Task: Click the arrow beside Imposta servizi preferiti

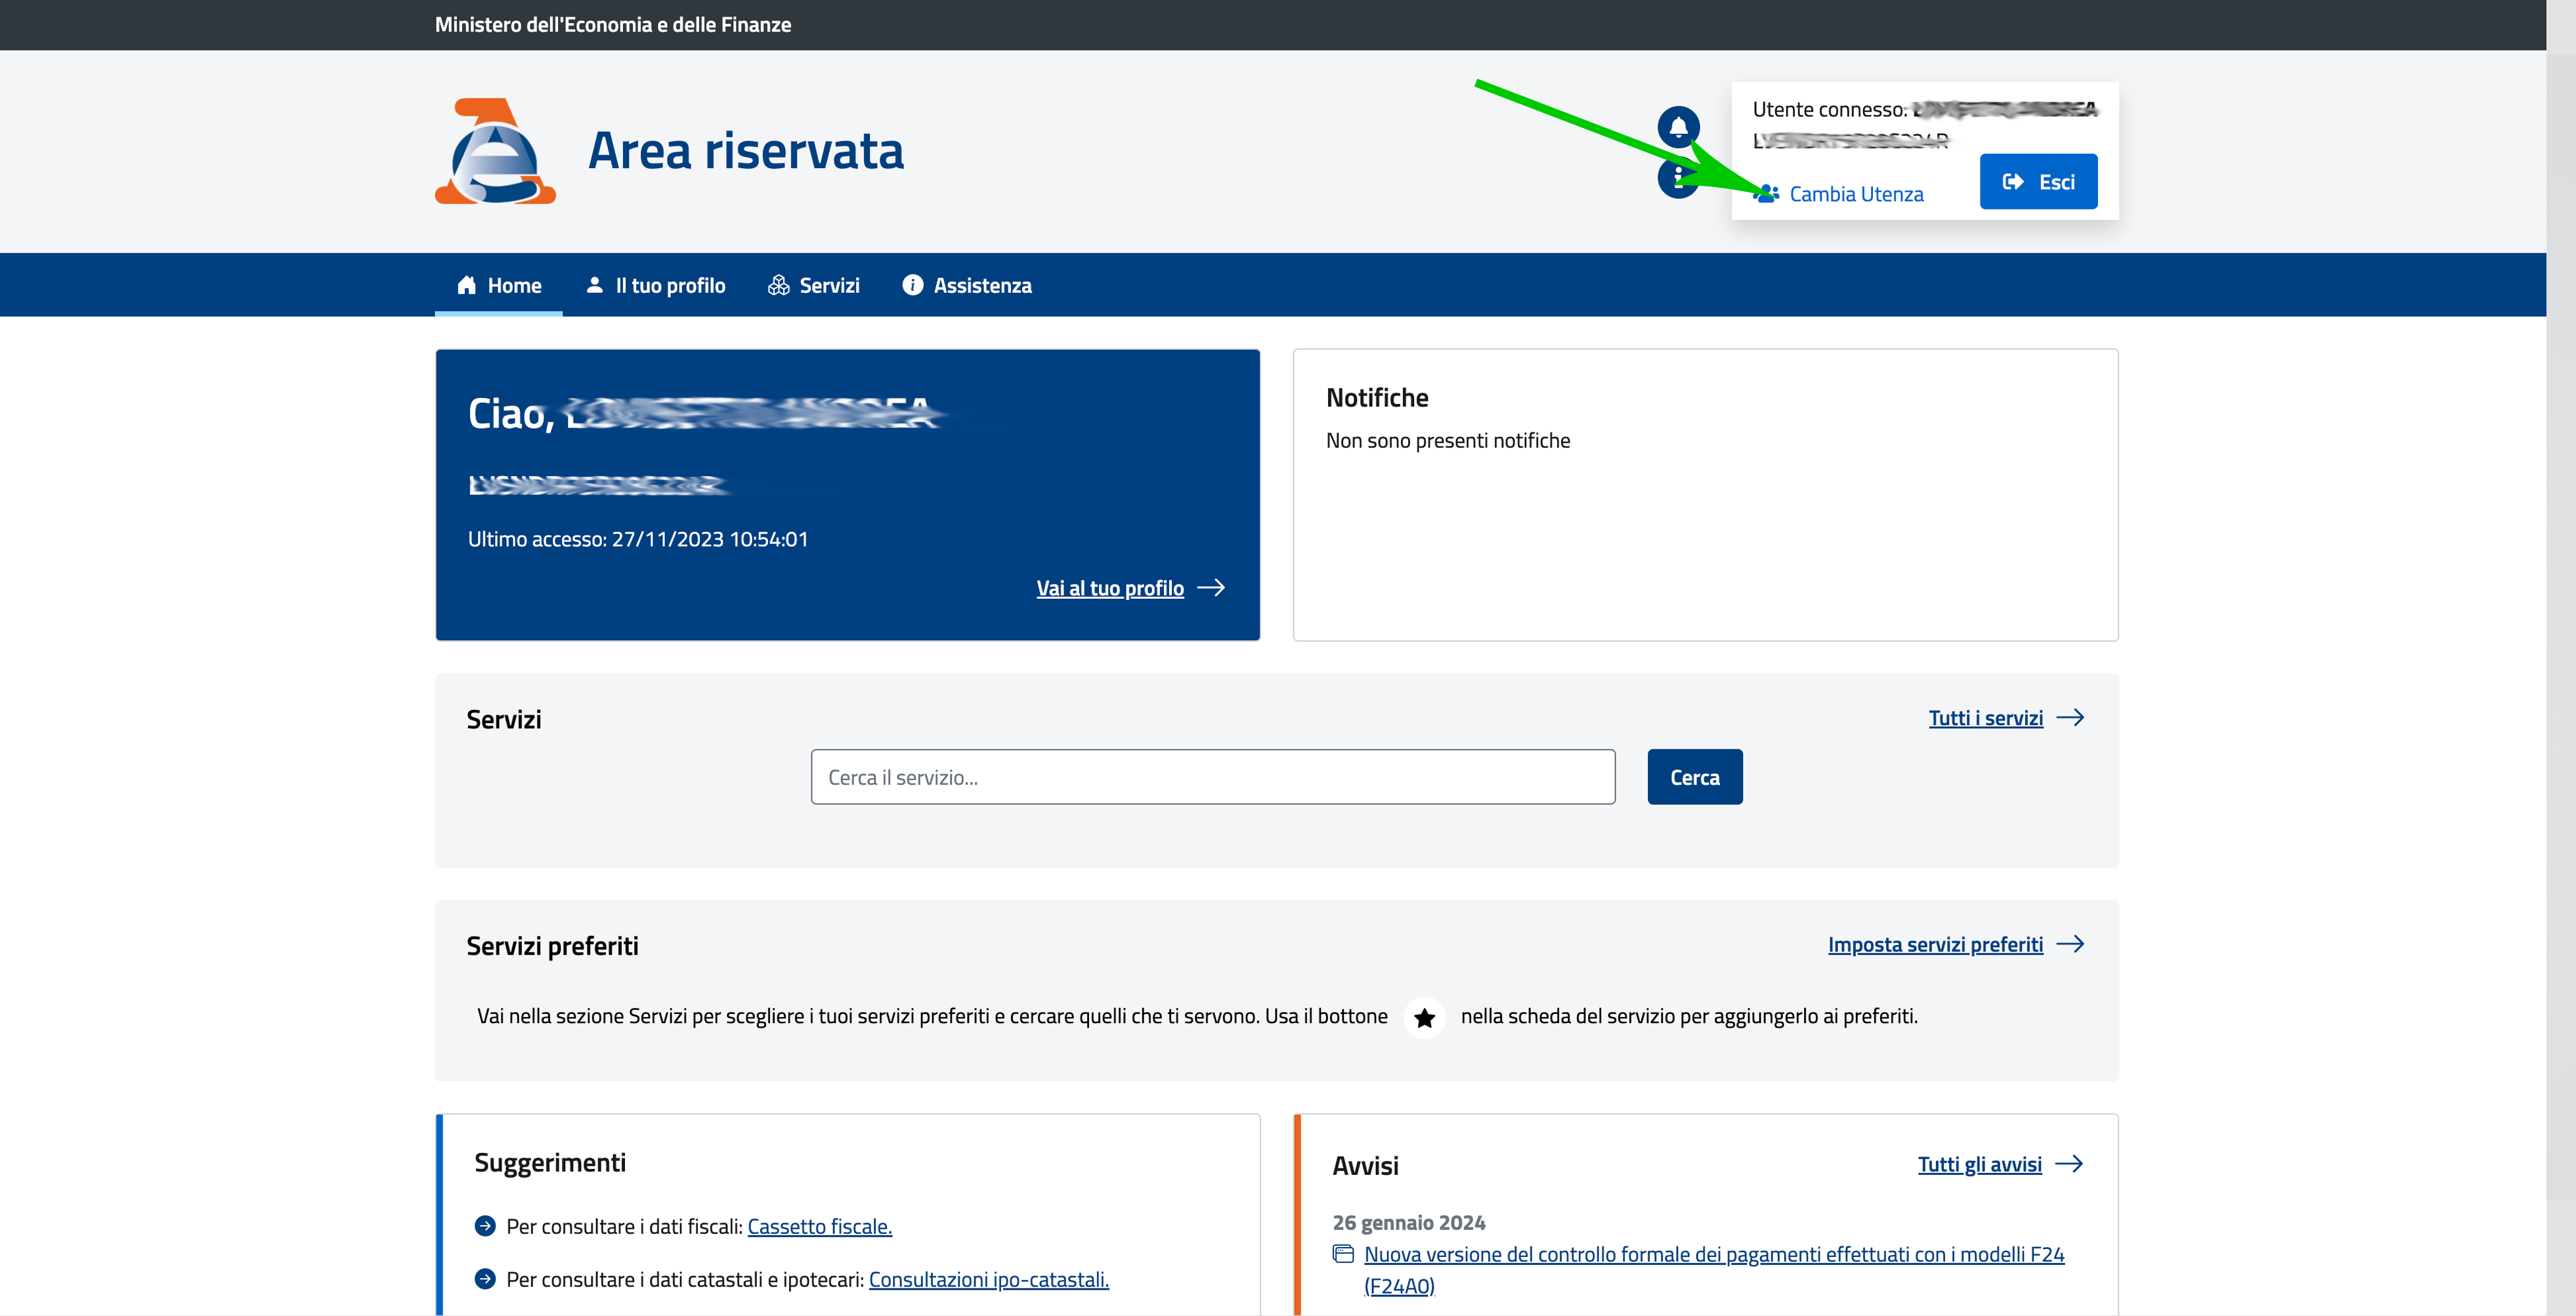Action: [2070, 944]
